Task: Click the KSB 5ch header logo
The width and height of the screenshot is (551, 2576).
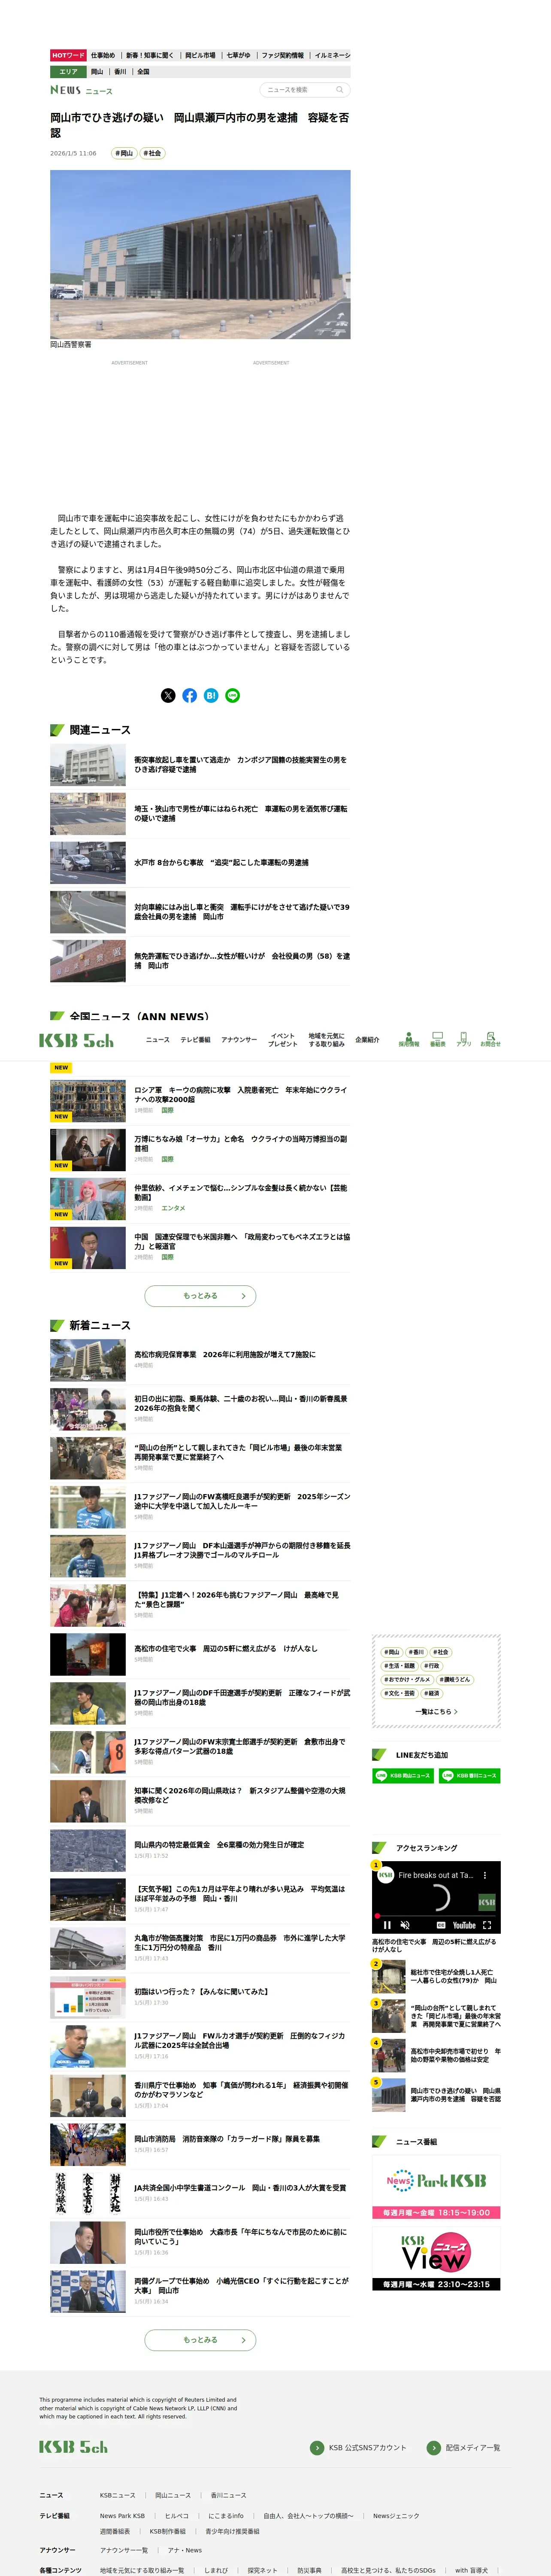Action: 76,1040
